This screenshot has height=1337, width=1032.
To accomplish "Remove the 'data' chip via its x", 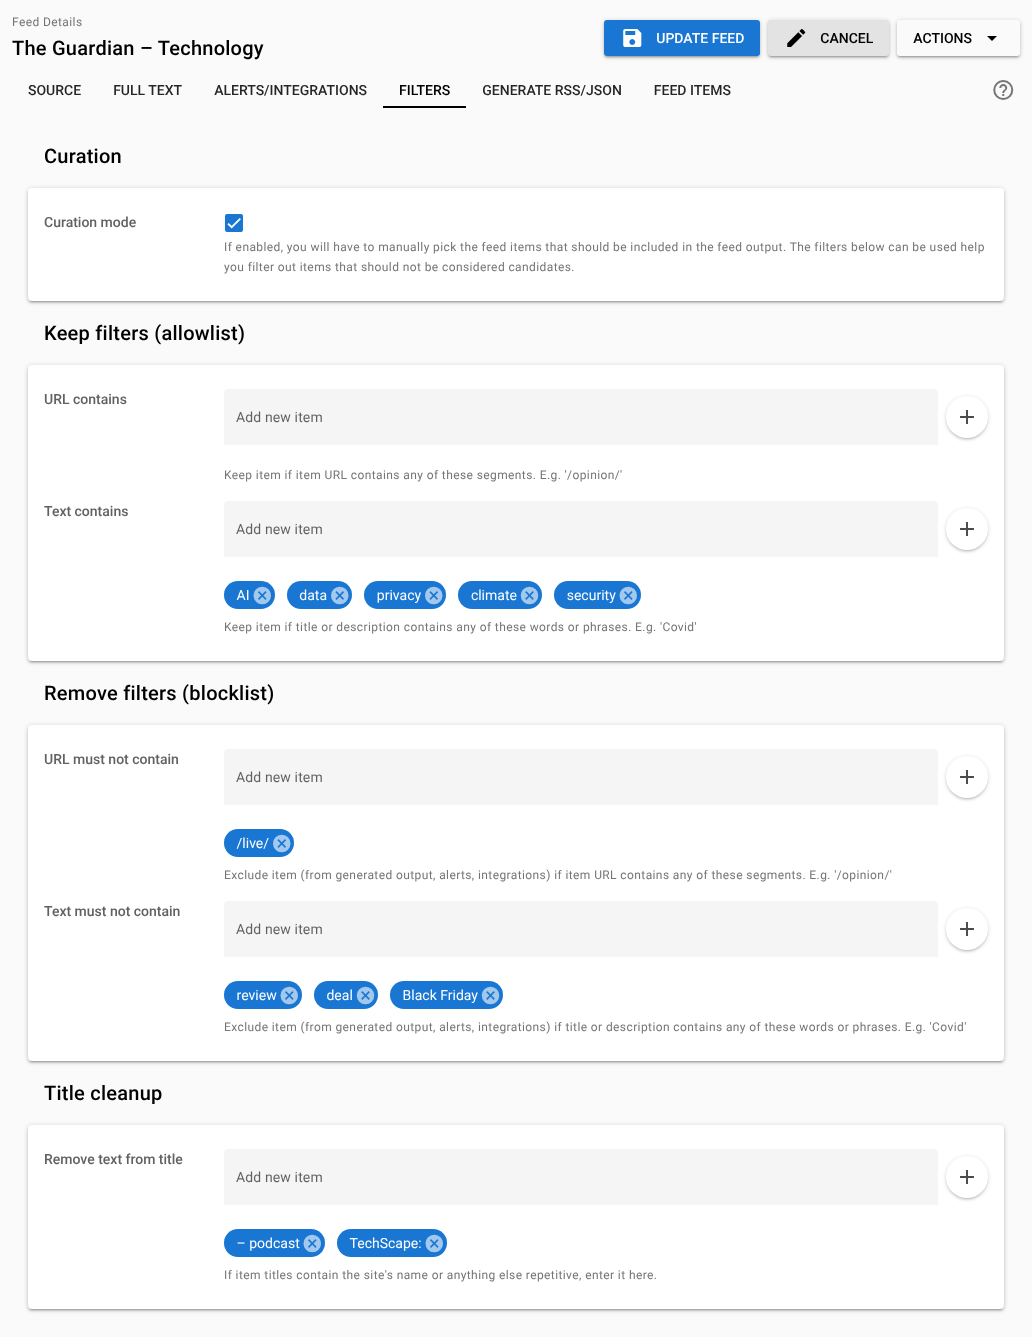I will pyautogui.click(x=340, y=595).
